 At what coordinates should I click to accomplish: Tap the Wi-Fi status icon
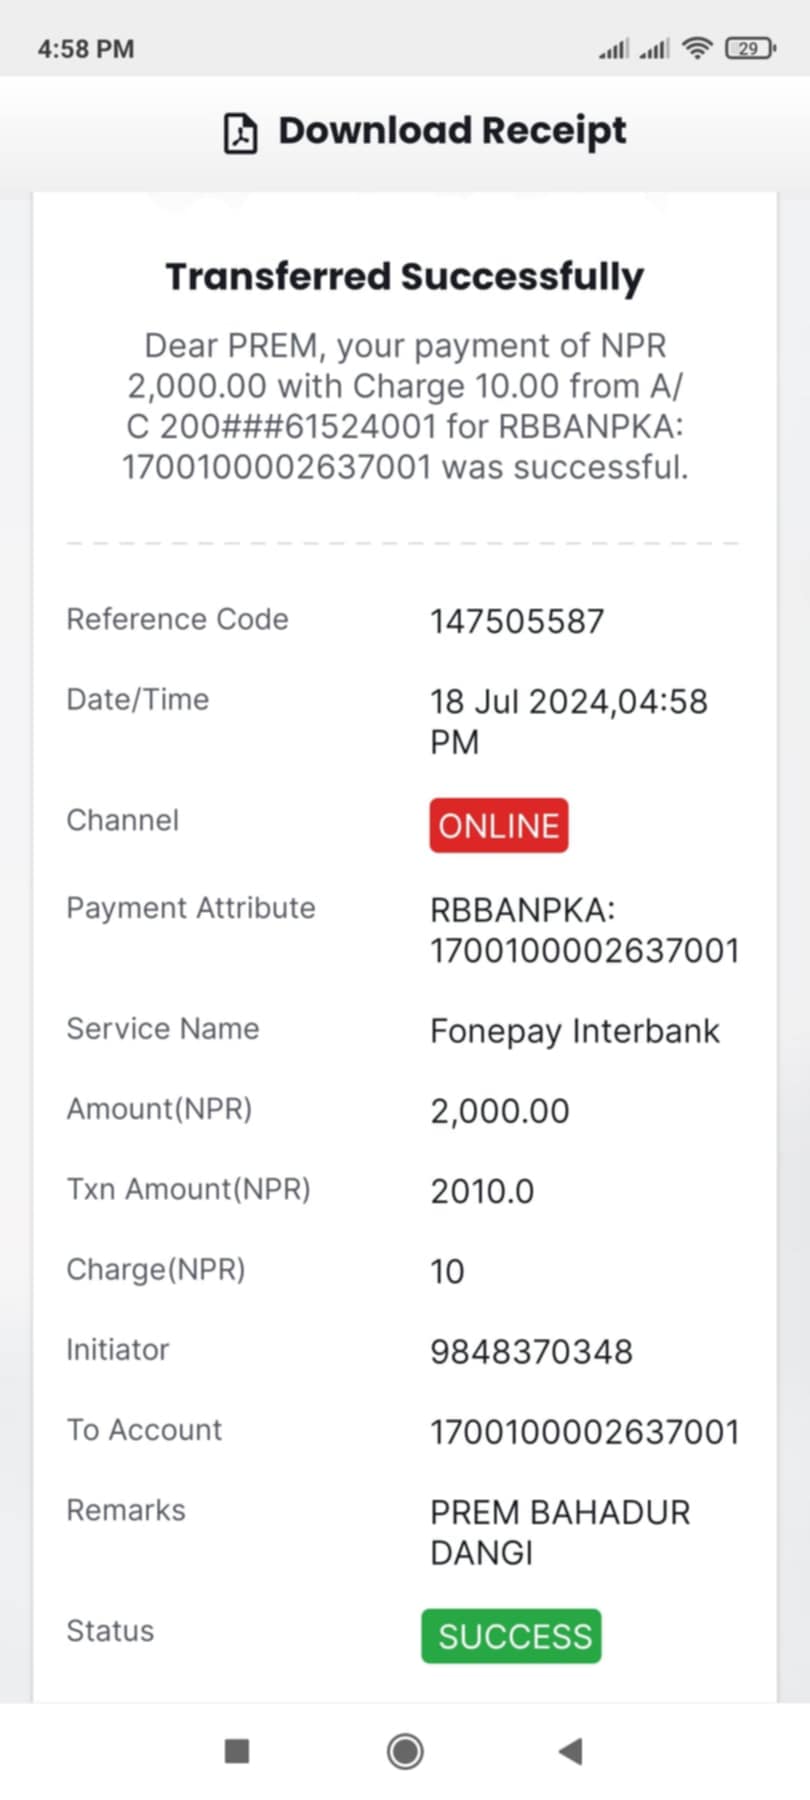pos(696,48)
